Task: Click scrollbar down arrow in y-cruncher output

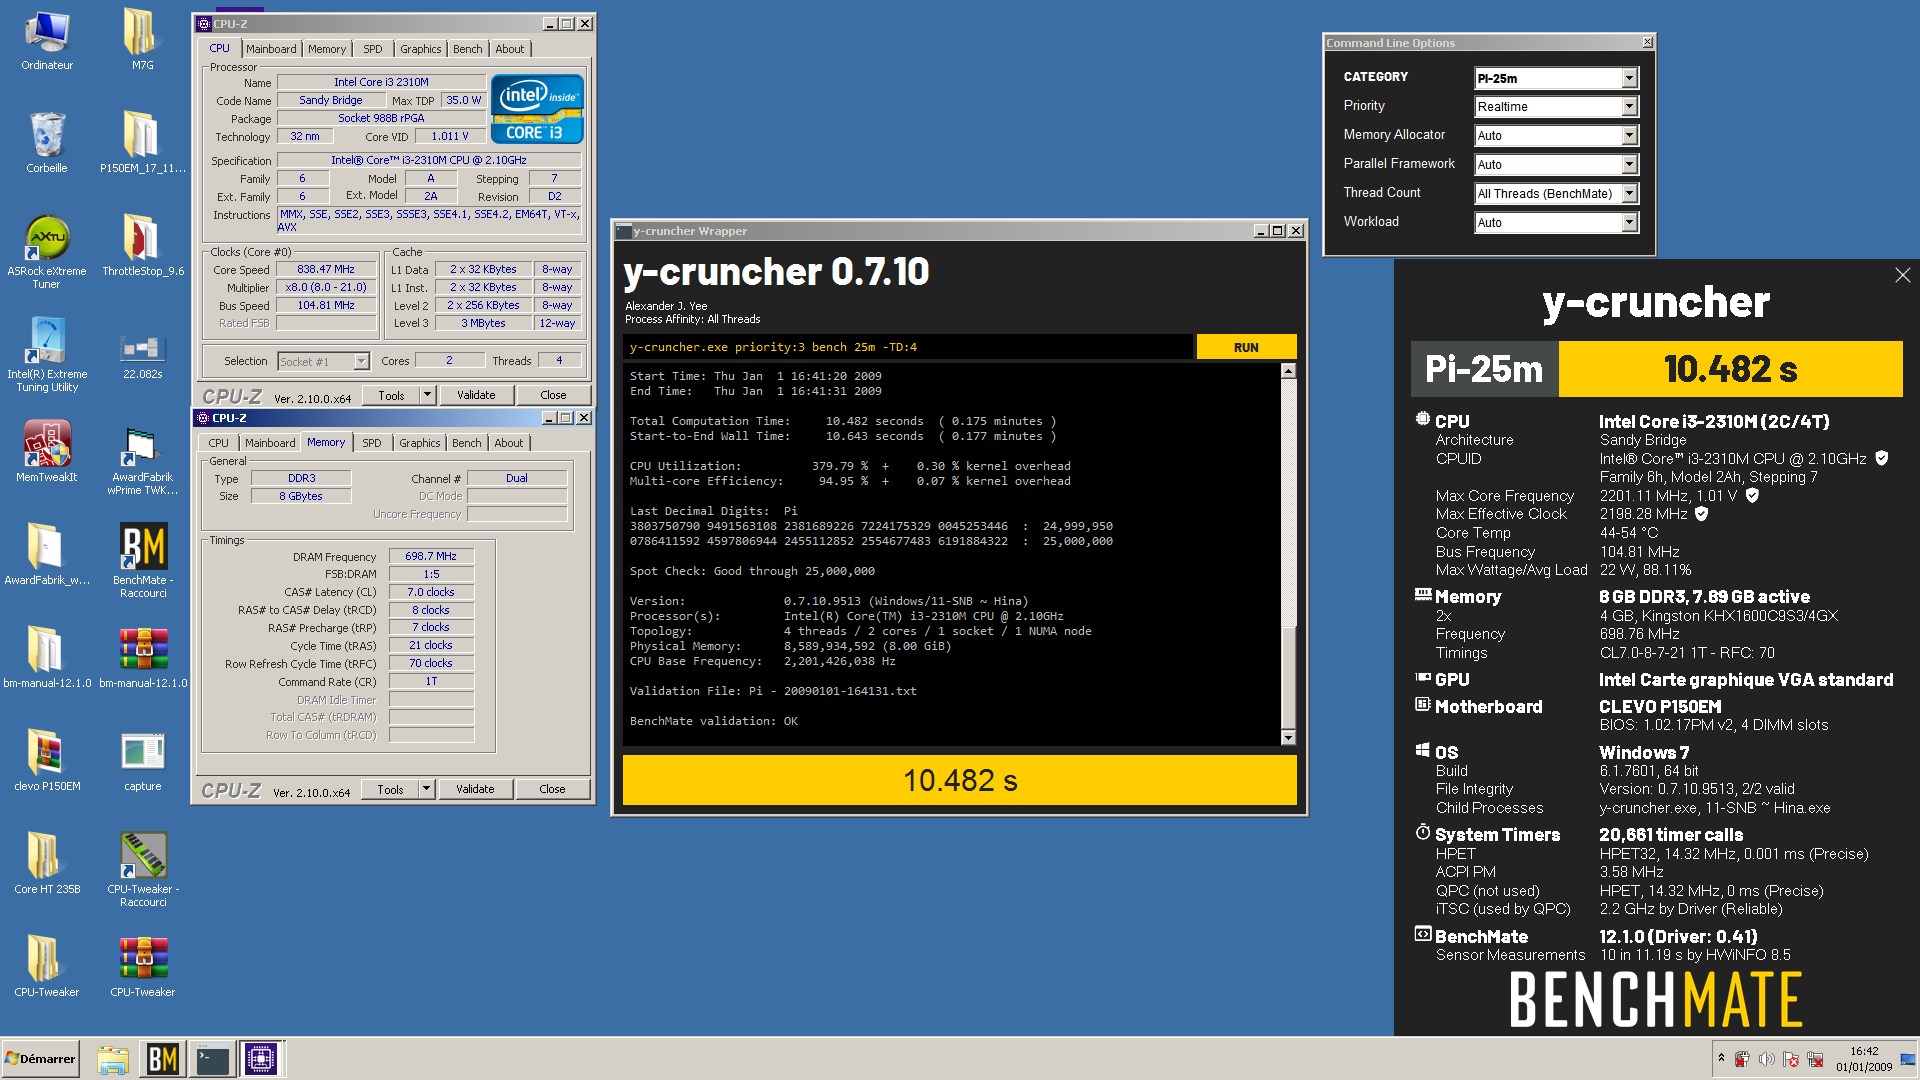Action: coord(1288,738)
